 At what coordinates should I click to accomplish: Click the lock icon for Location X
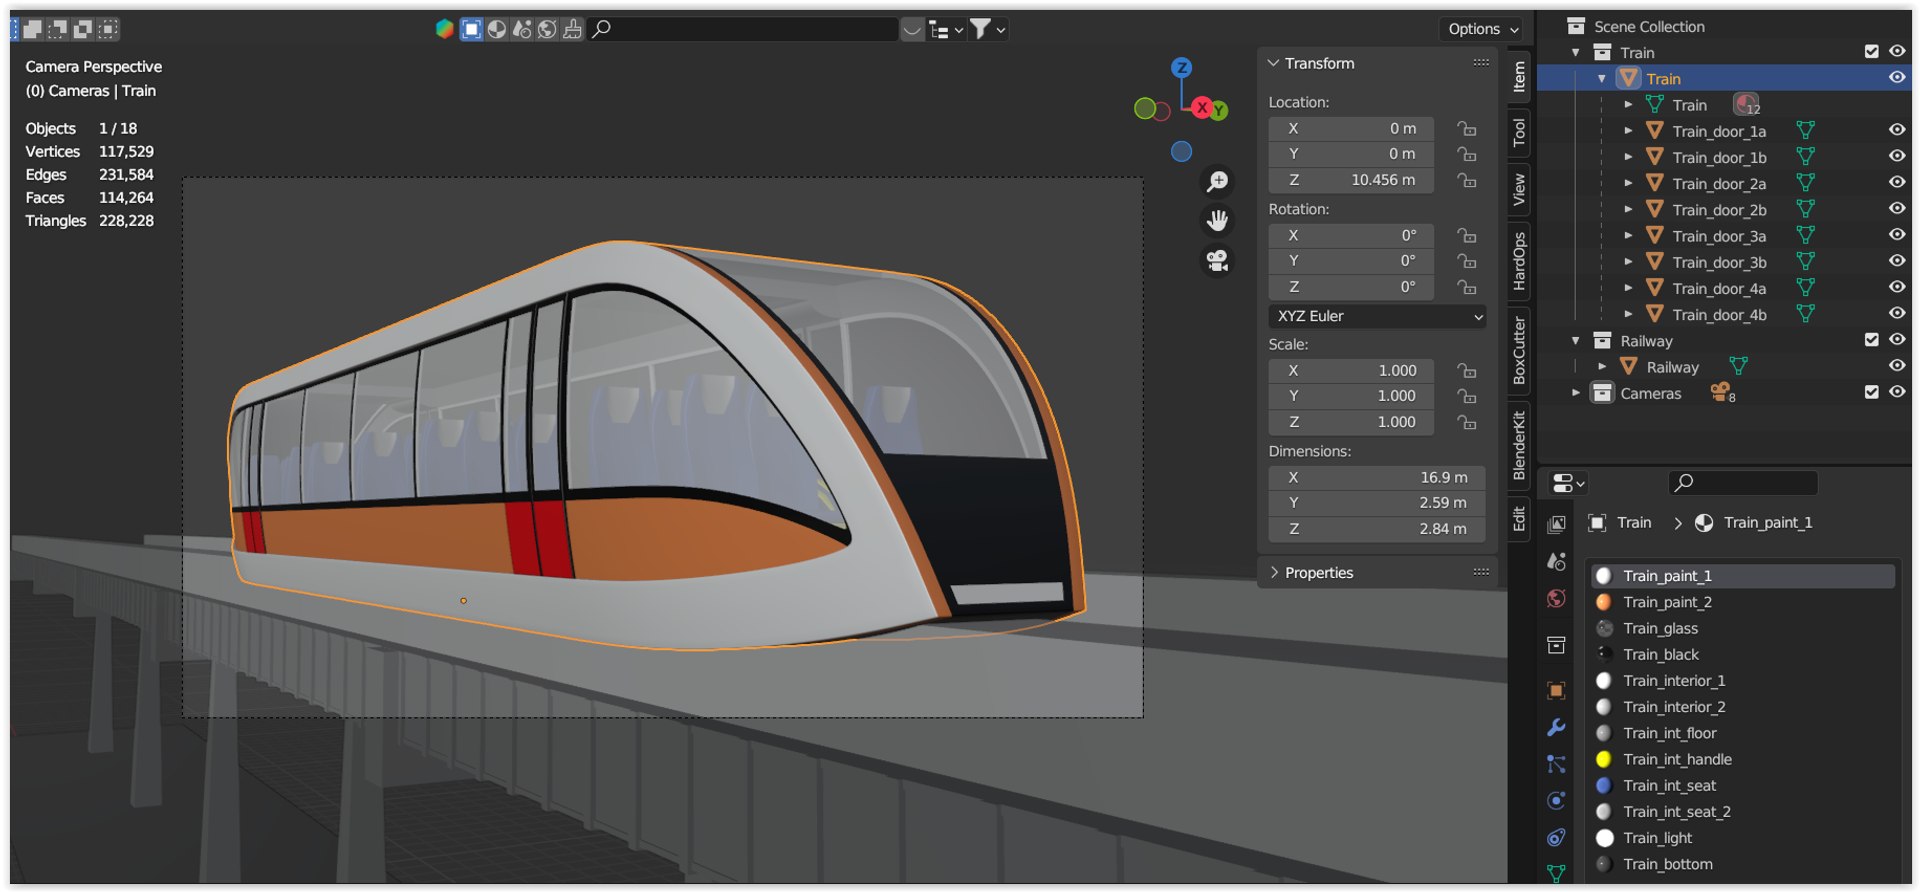1466,129
